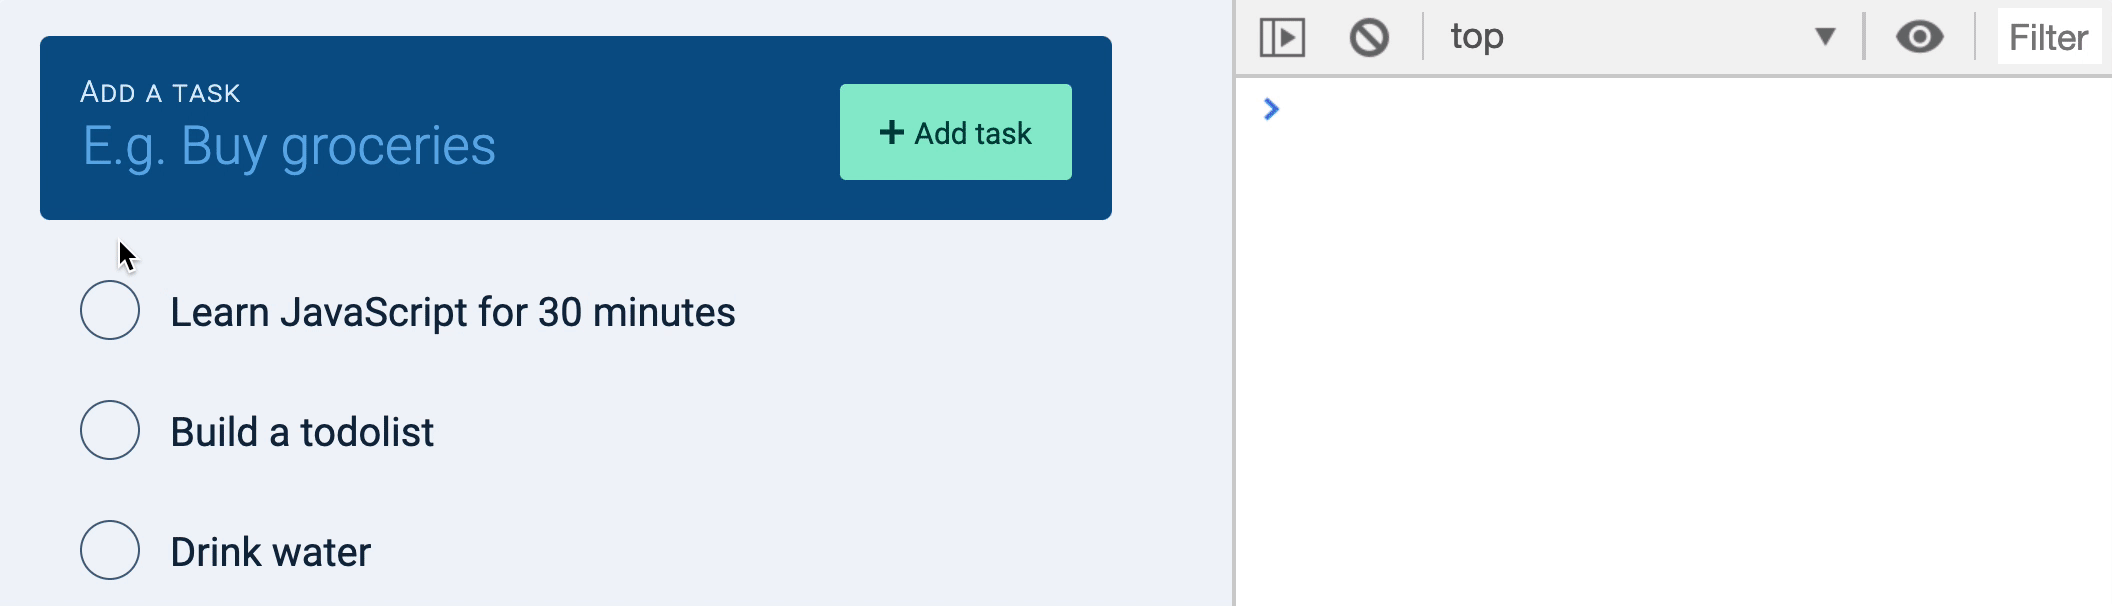Select the clear-console icon next to the sidebar toggle
The height and width of the screenshot is (606, 2112).
[1369, 37]
